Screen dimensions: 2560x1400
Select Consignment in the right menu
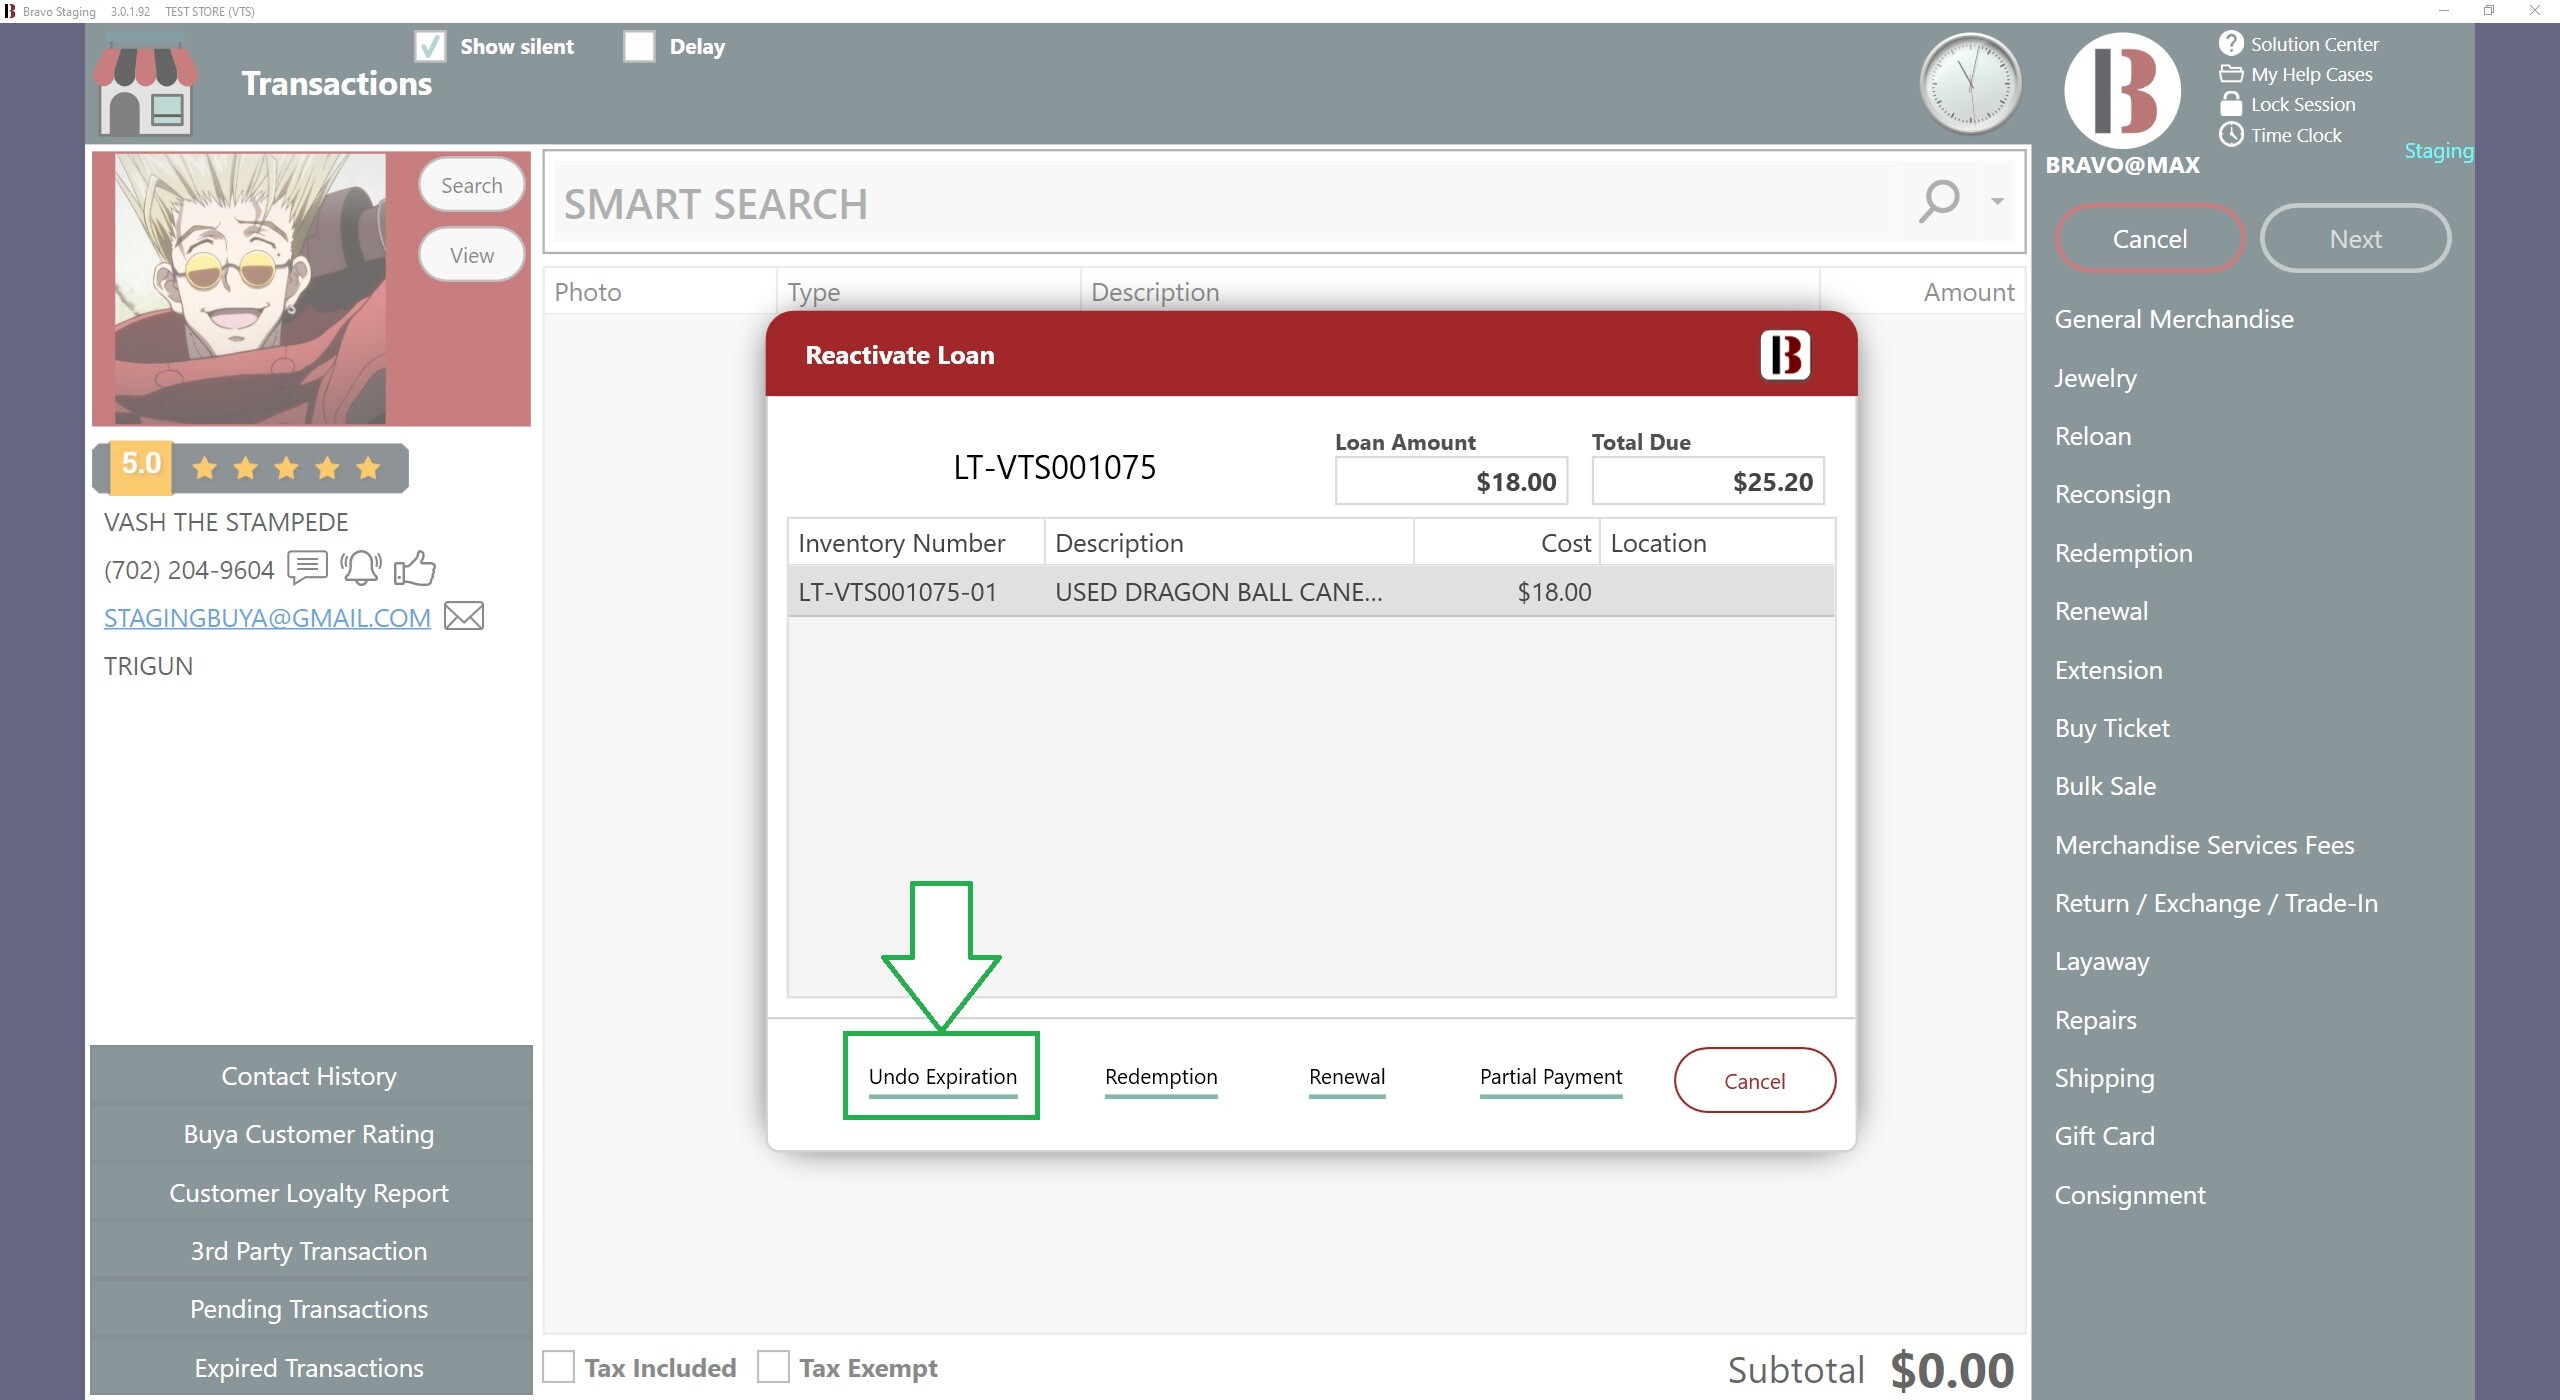click(x=2129, y=1195)
